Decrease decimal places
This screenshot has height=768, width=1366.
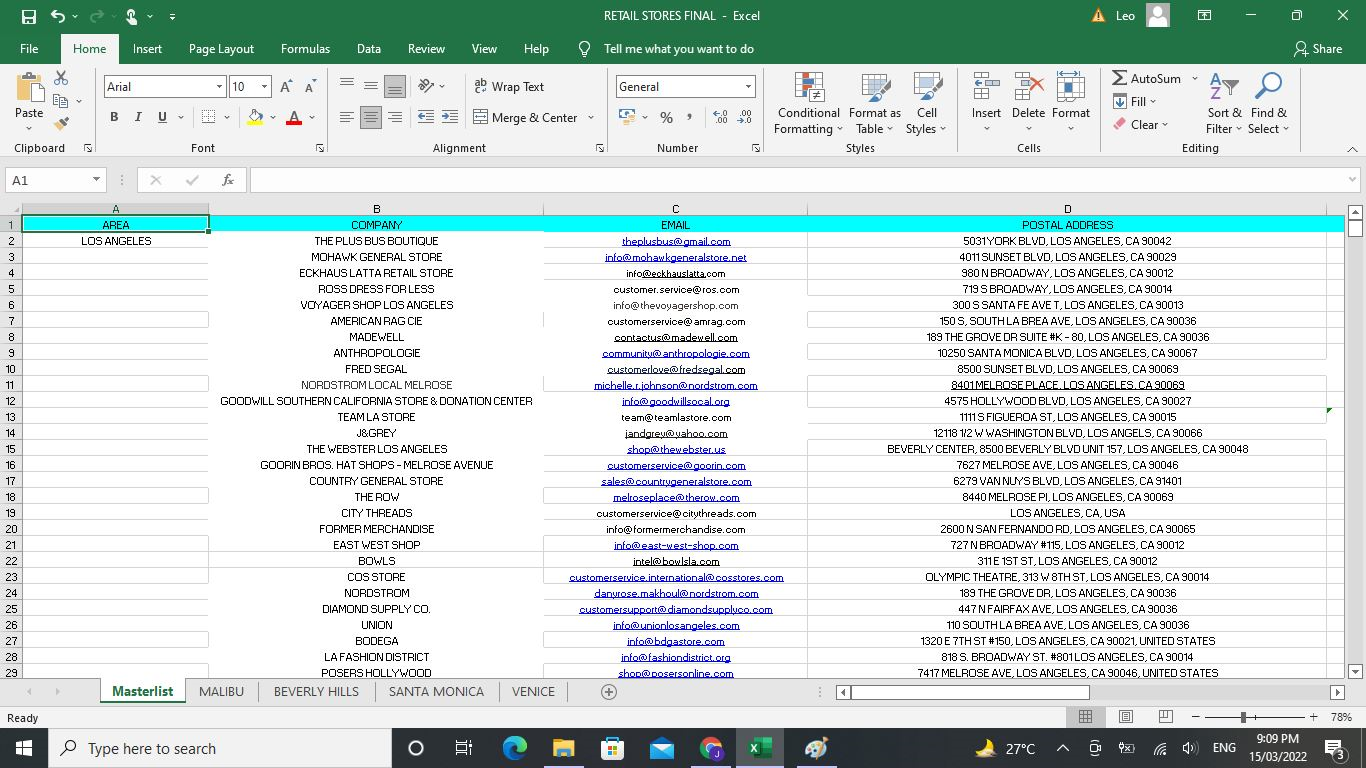click(x=744, y=117)
